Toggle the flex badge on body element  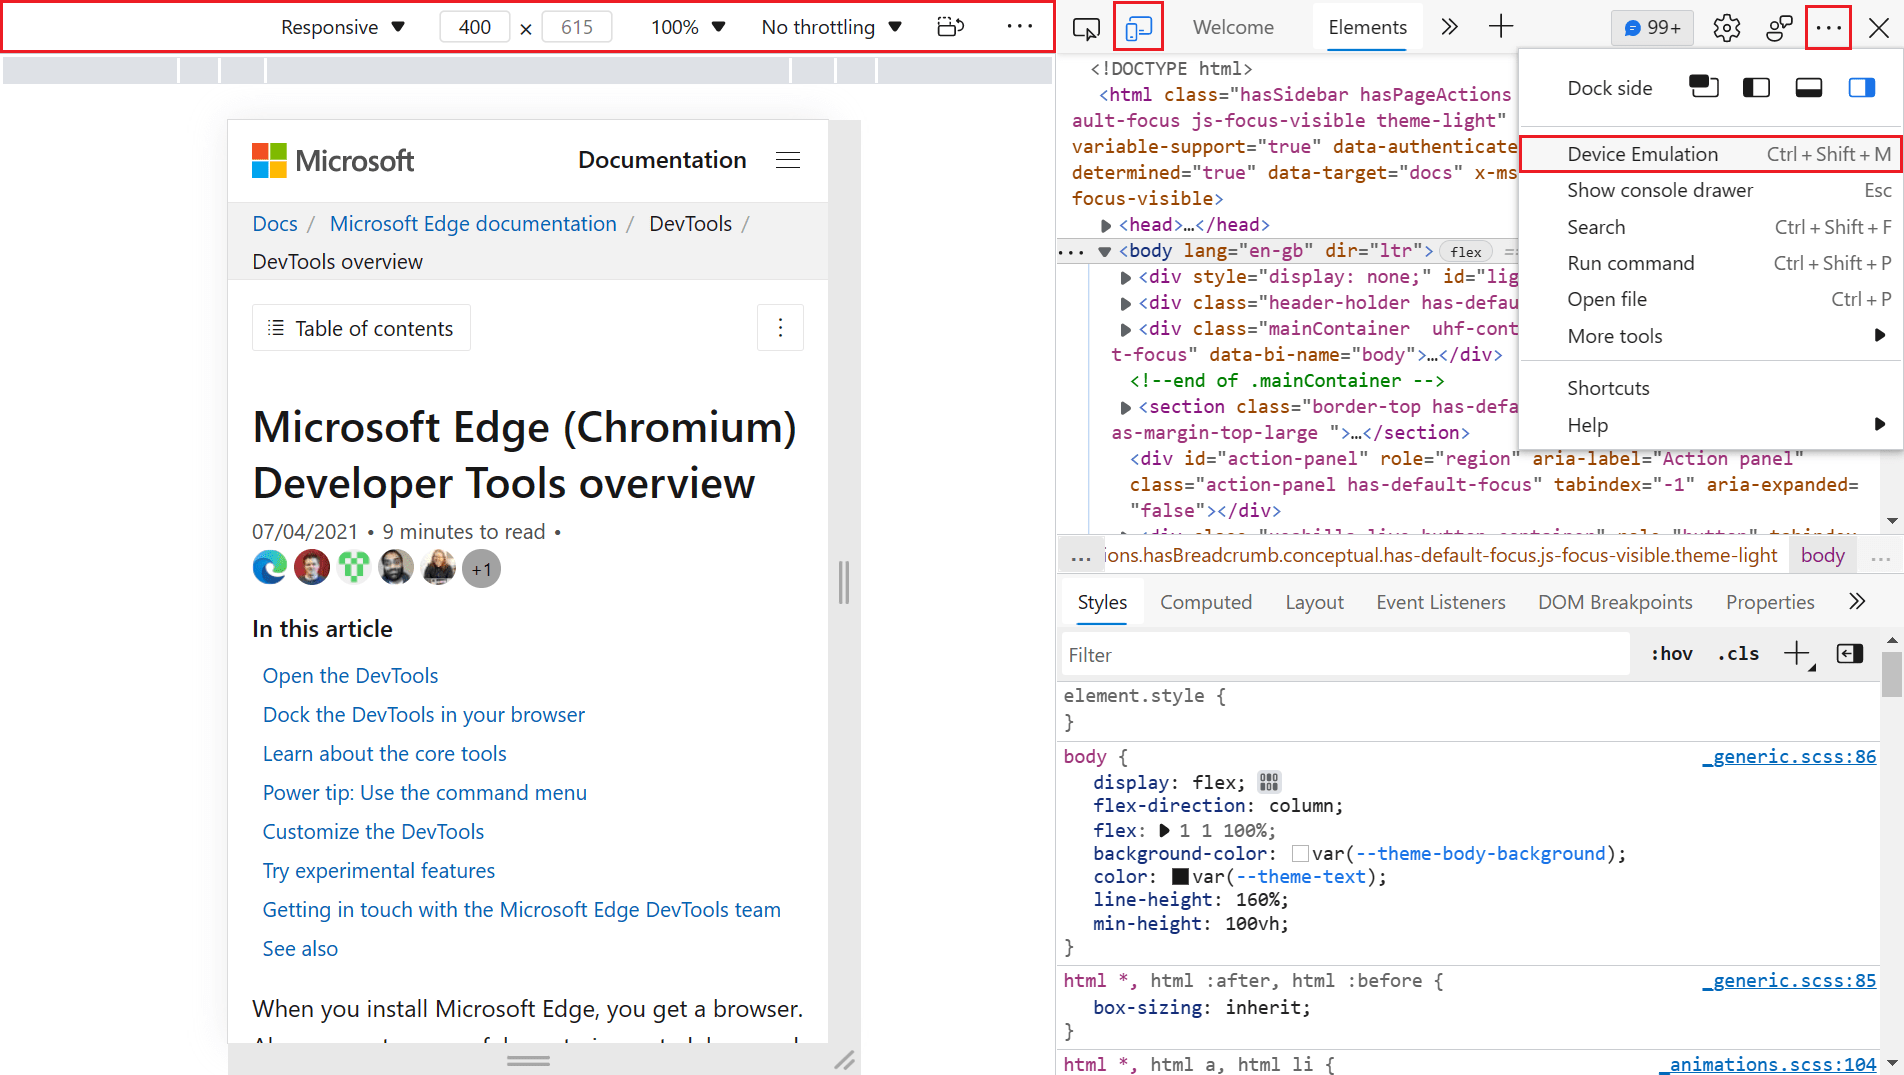(x=1466, y=251)
